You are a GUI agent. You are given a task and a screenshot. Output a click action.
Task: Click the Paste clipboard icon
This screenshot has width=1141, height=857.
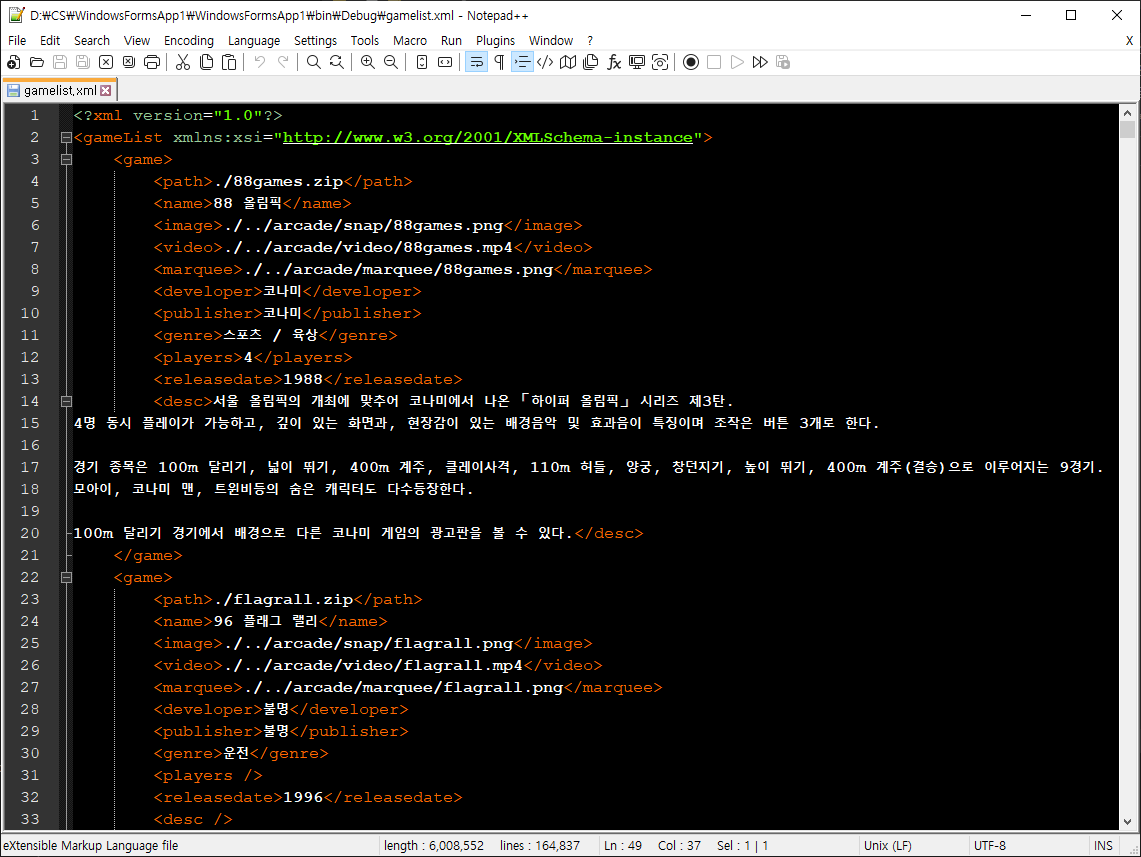[x=229, y=63]
